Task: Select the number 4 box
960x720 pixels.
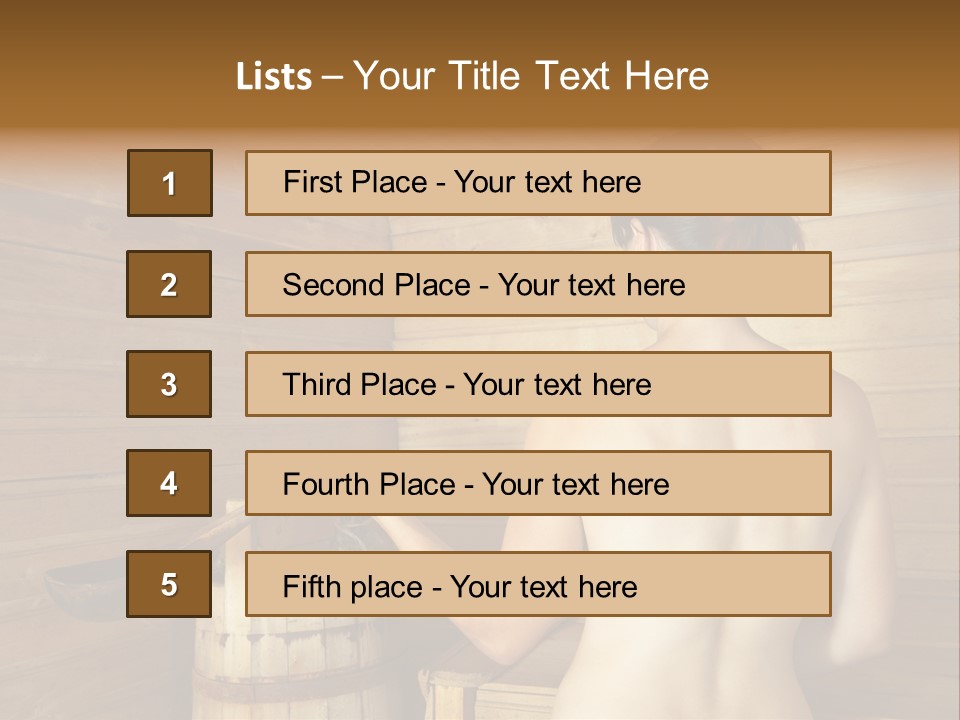Action: (169, 483)
